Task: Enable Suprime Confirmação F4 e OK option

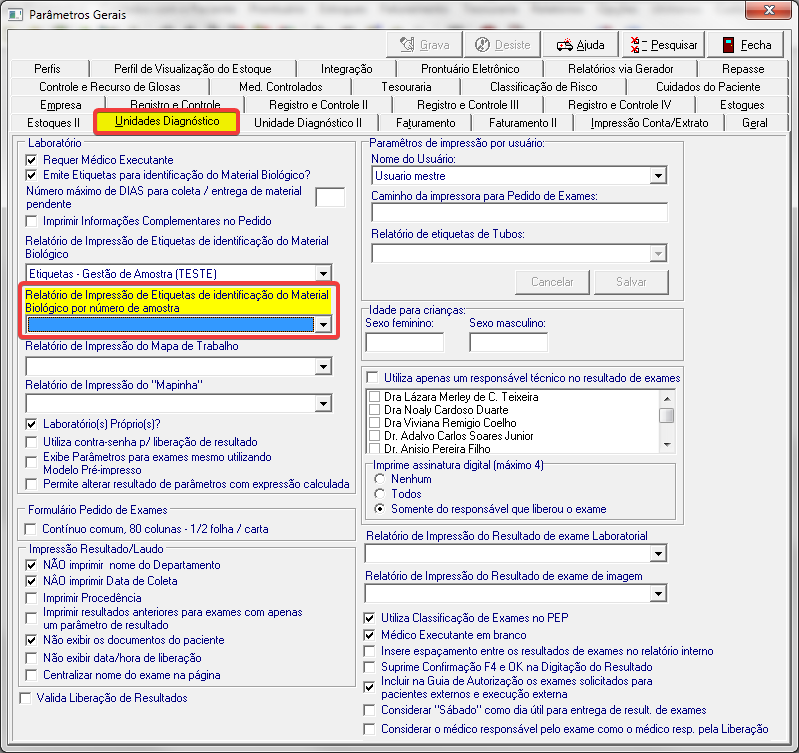Action: tap(369, 667)
